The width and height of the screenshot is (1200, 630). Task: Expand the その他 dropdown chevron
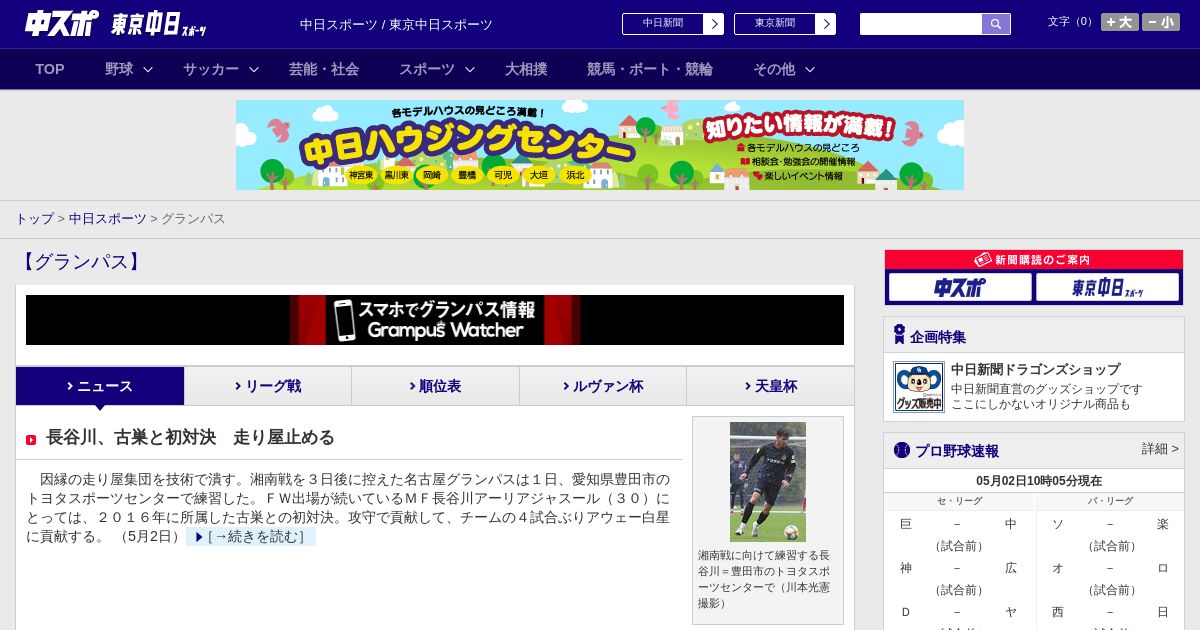click(x=810, y=69)
